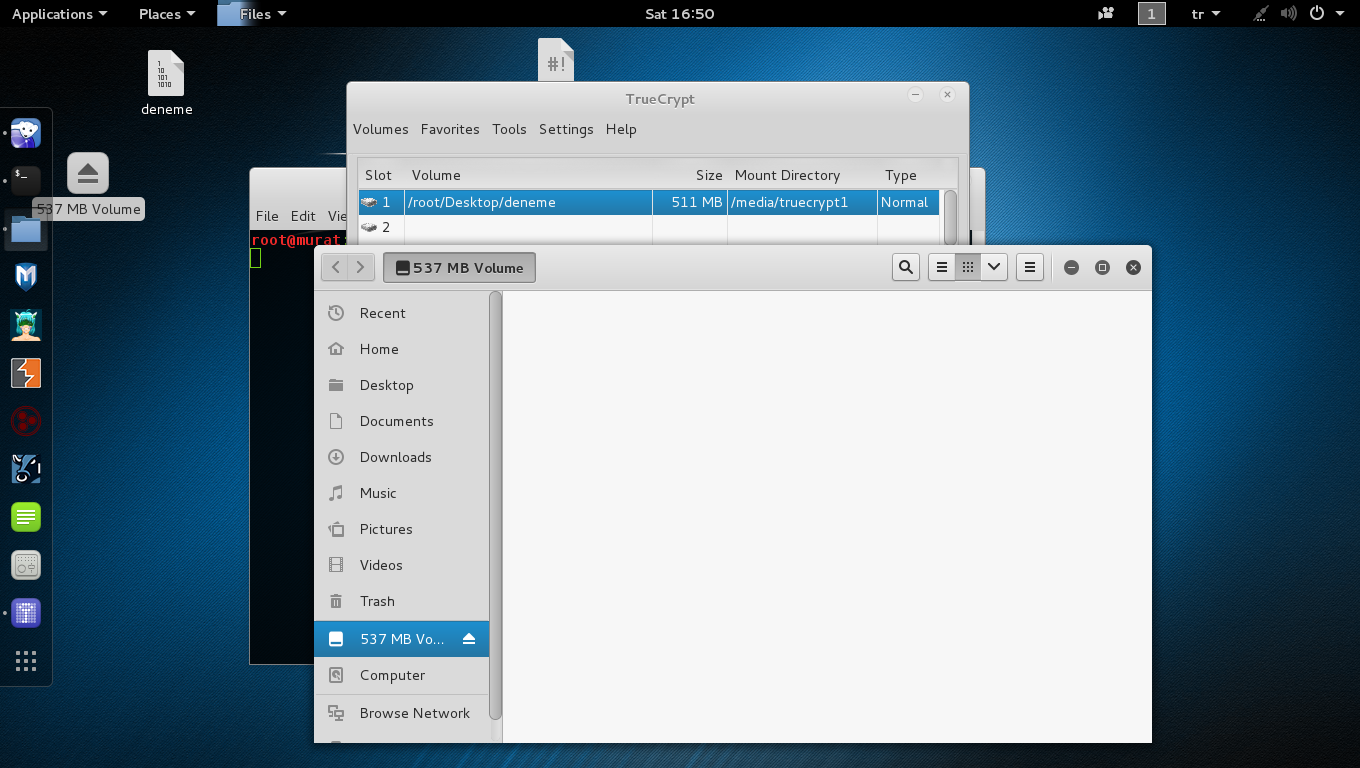Expand the Applications menu in top bar
1360x768 pixels.
[x=59, y=14]
